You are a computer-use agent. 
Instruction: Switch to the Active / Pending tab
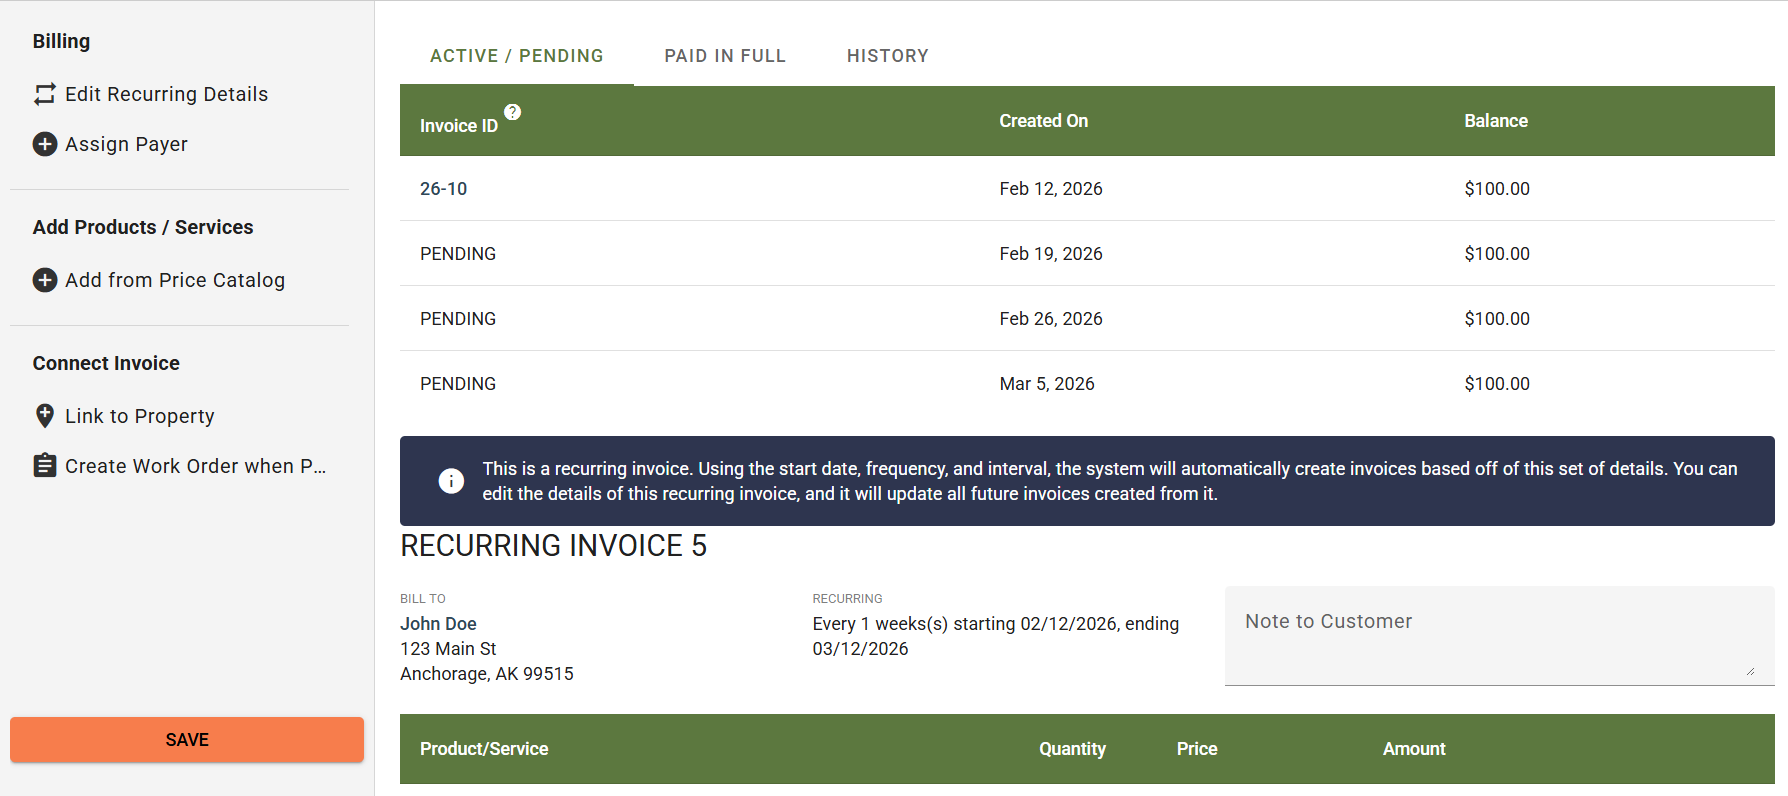pyautogui.click(x=517, y=56)
